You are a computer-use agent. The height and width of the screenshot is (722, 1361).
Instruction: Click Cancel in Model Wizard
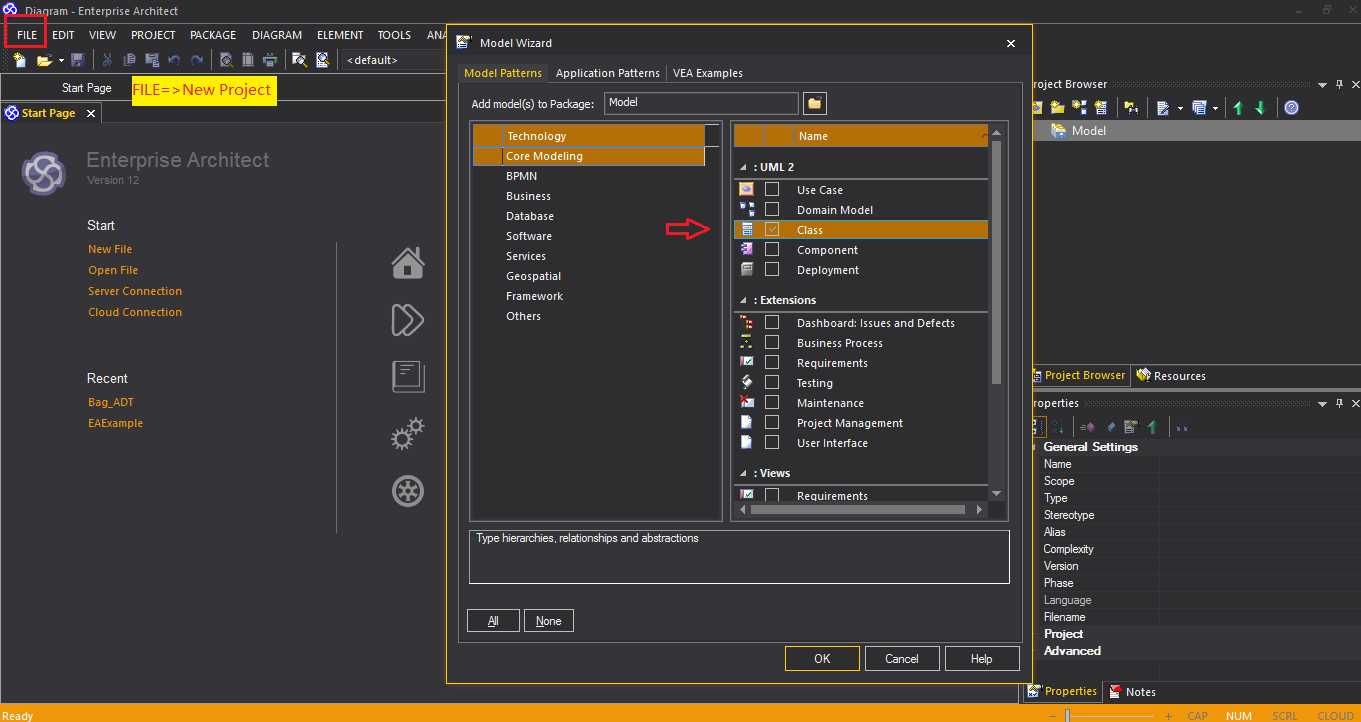pos(902,658)
